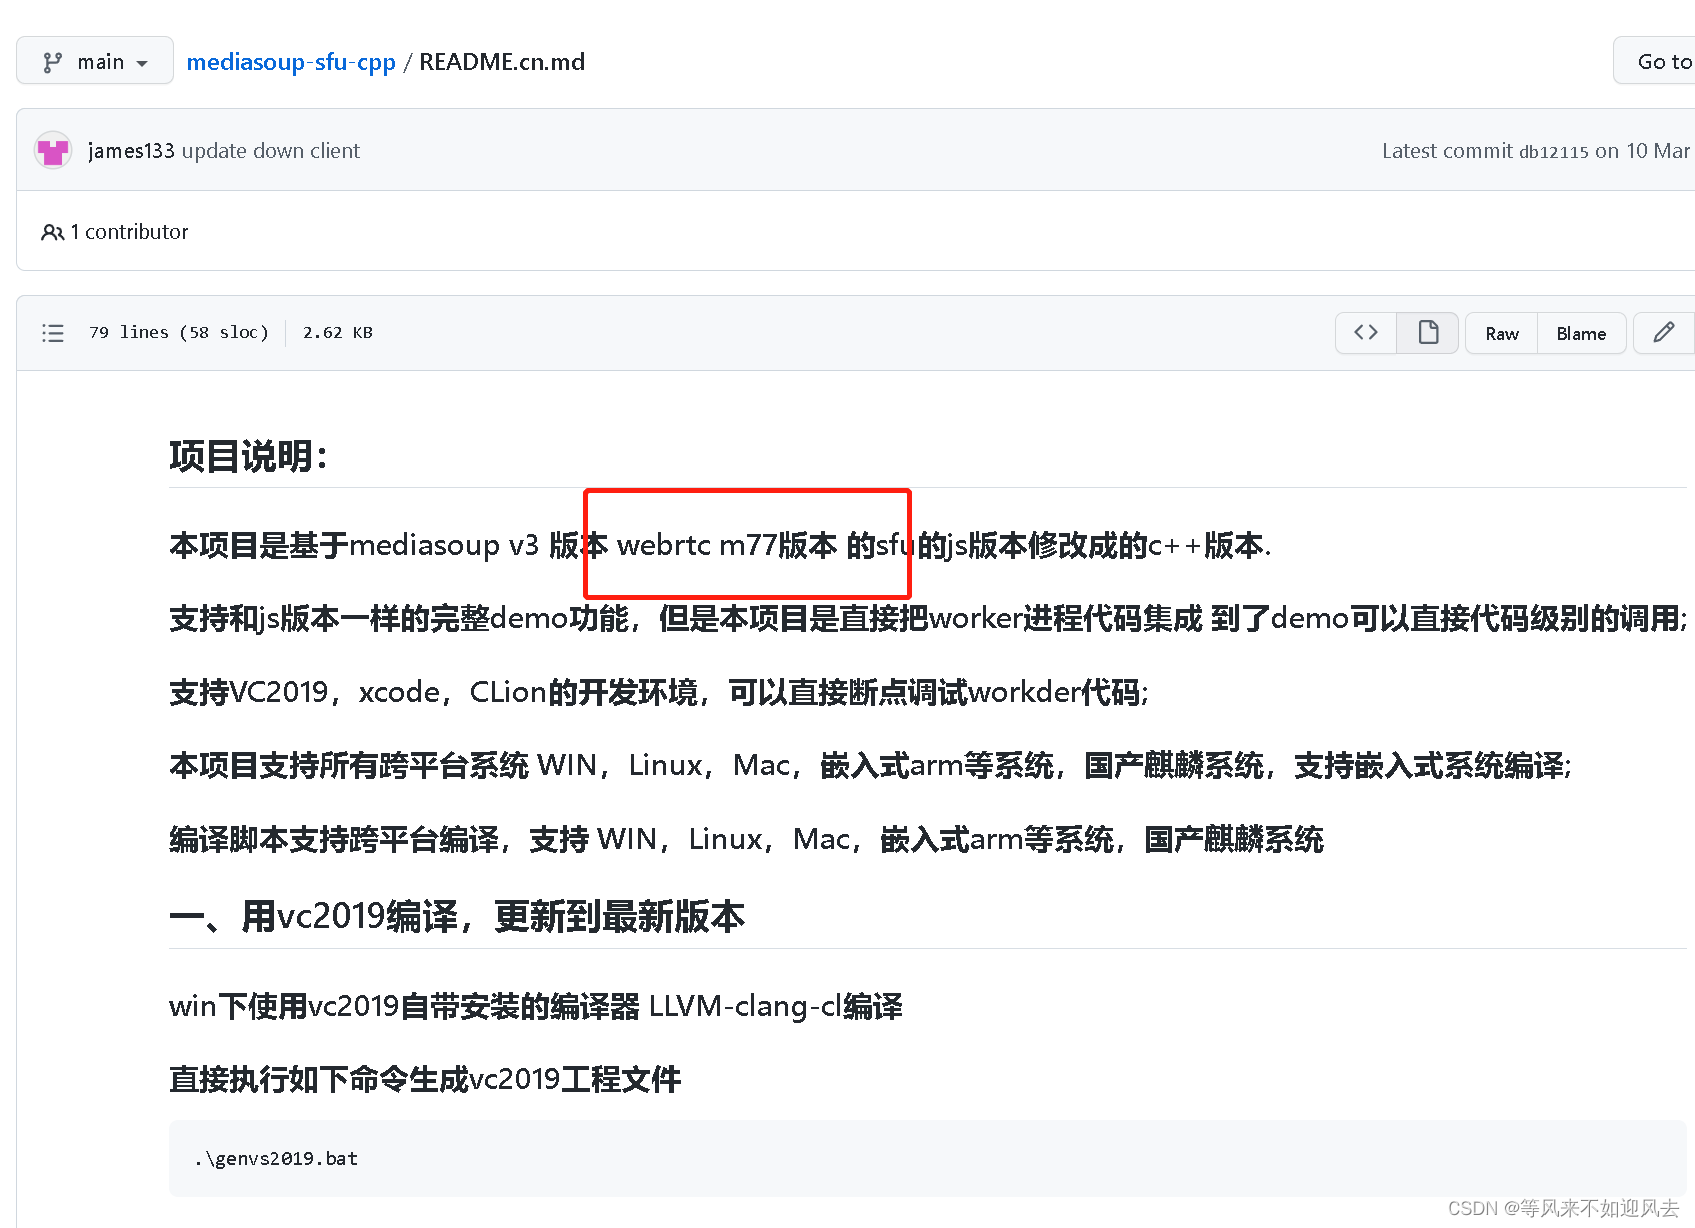Open the README editor via the pencil icon
Screen dimensions: 1695x1228
pos(1663,332)
